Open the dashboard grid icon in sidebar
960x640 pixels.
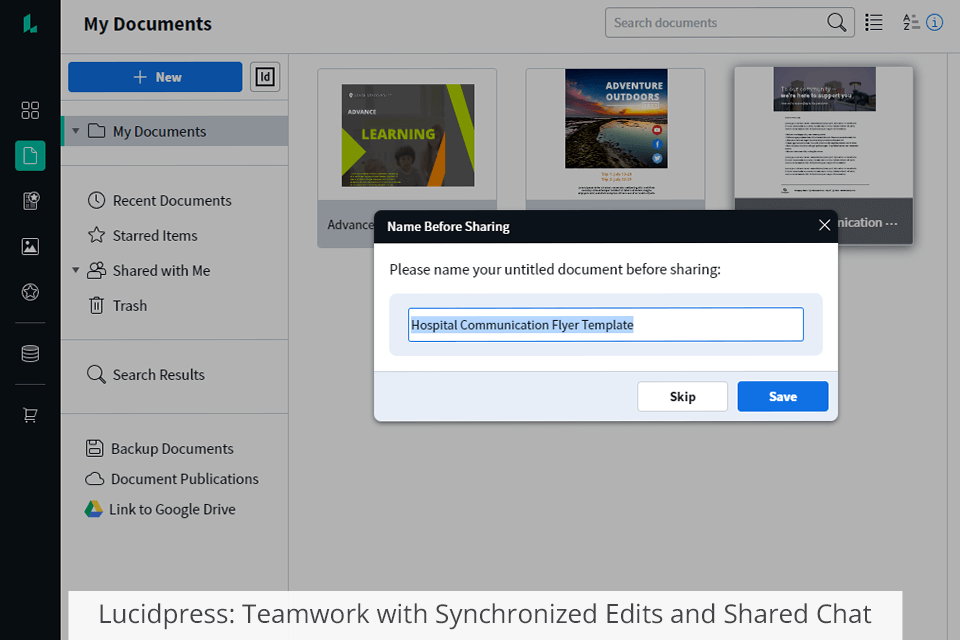[30, 110]
